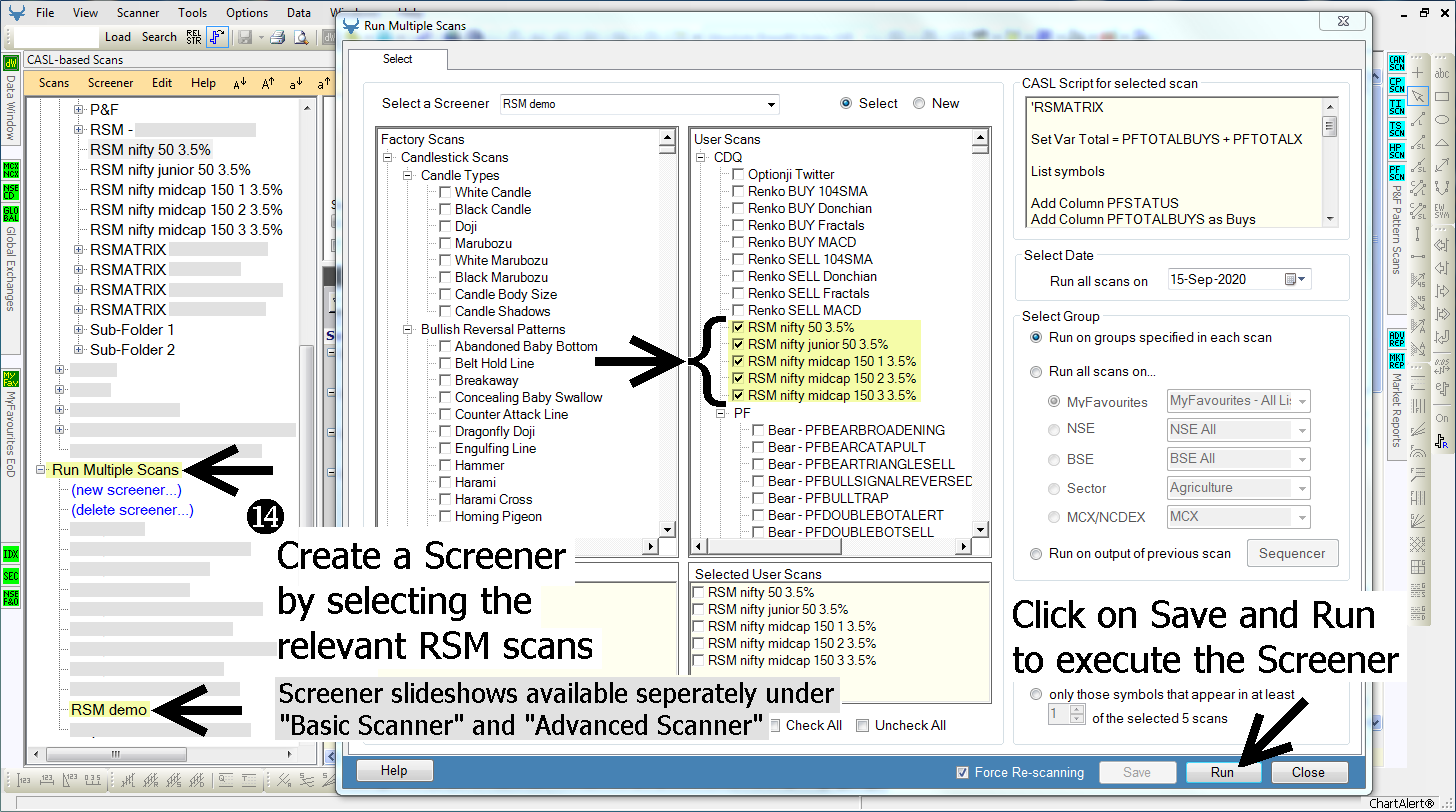Click the ADV REP report icon
This screenshot has height=812, width=1456.
pos(1397,337)
